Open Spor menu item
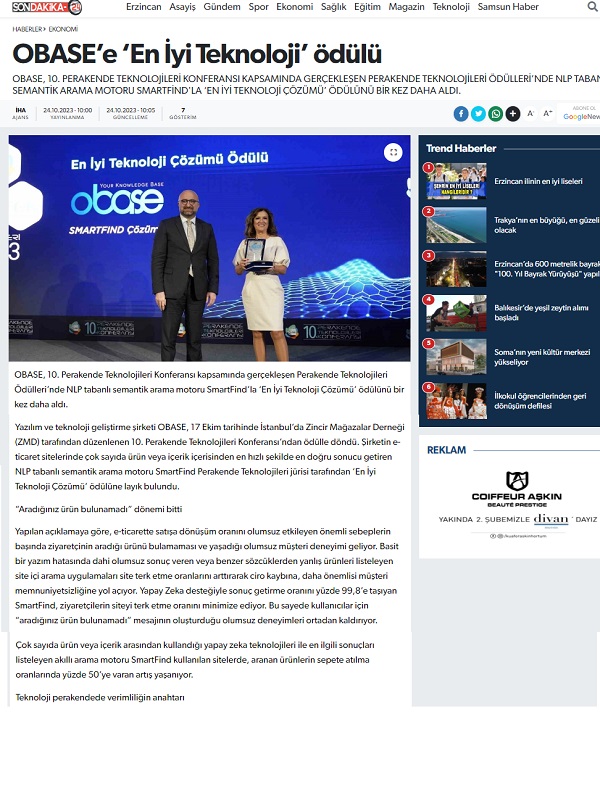Screen dimensions: 600x800 click(259, 7)
